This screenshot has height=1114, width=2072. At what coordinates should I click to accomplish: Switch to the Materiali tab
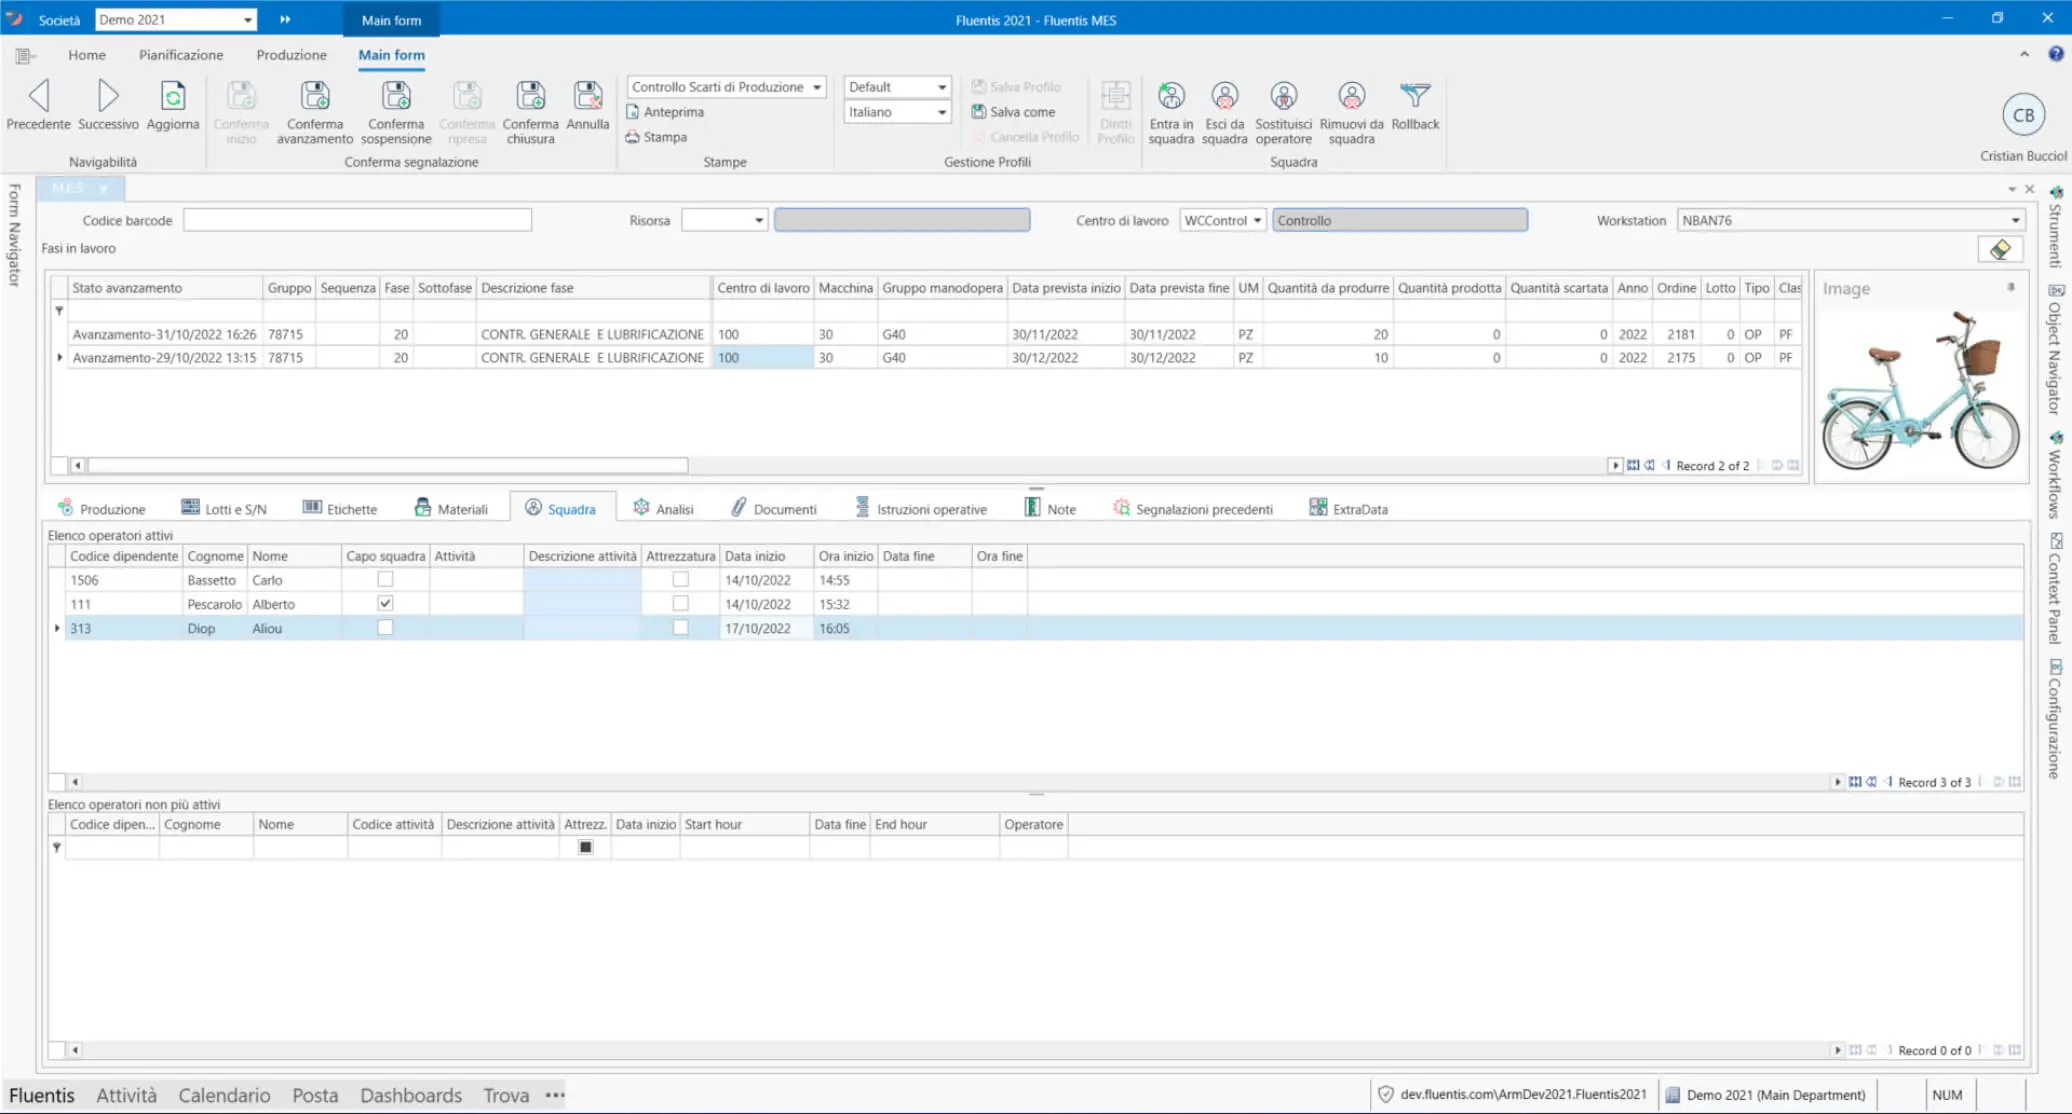[451, 508]
